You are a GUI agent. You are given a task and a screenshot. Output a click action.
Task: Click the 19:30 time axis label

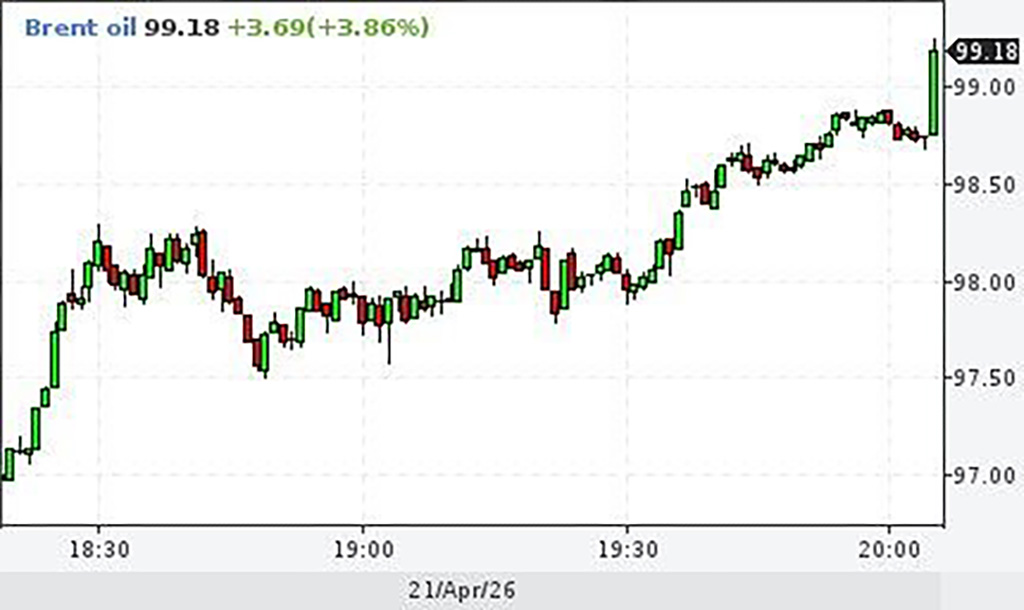[628, 549]
